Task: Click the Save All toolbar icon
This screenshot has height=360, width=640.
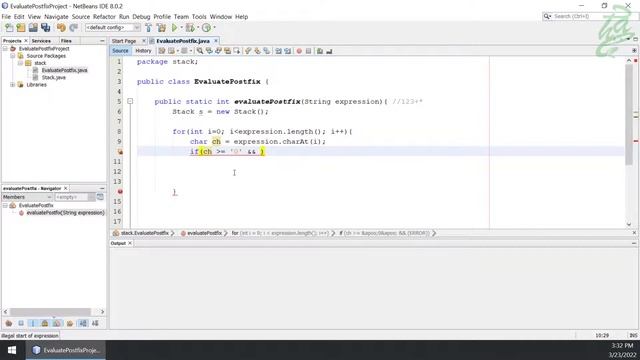Action: point(45,27)
